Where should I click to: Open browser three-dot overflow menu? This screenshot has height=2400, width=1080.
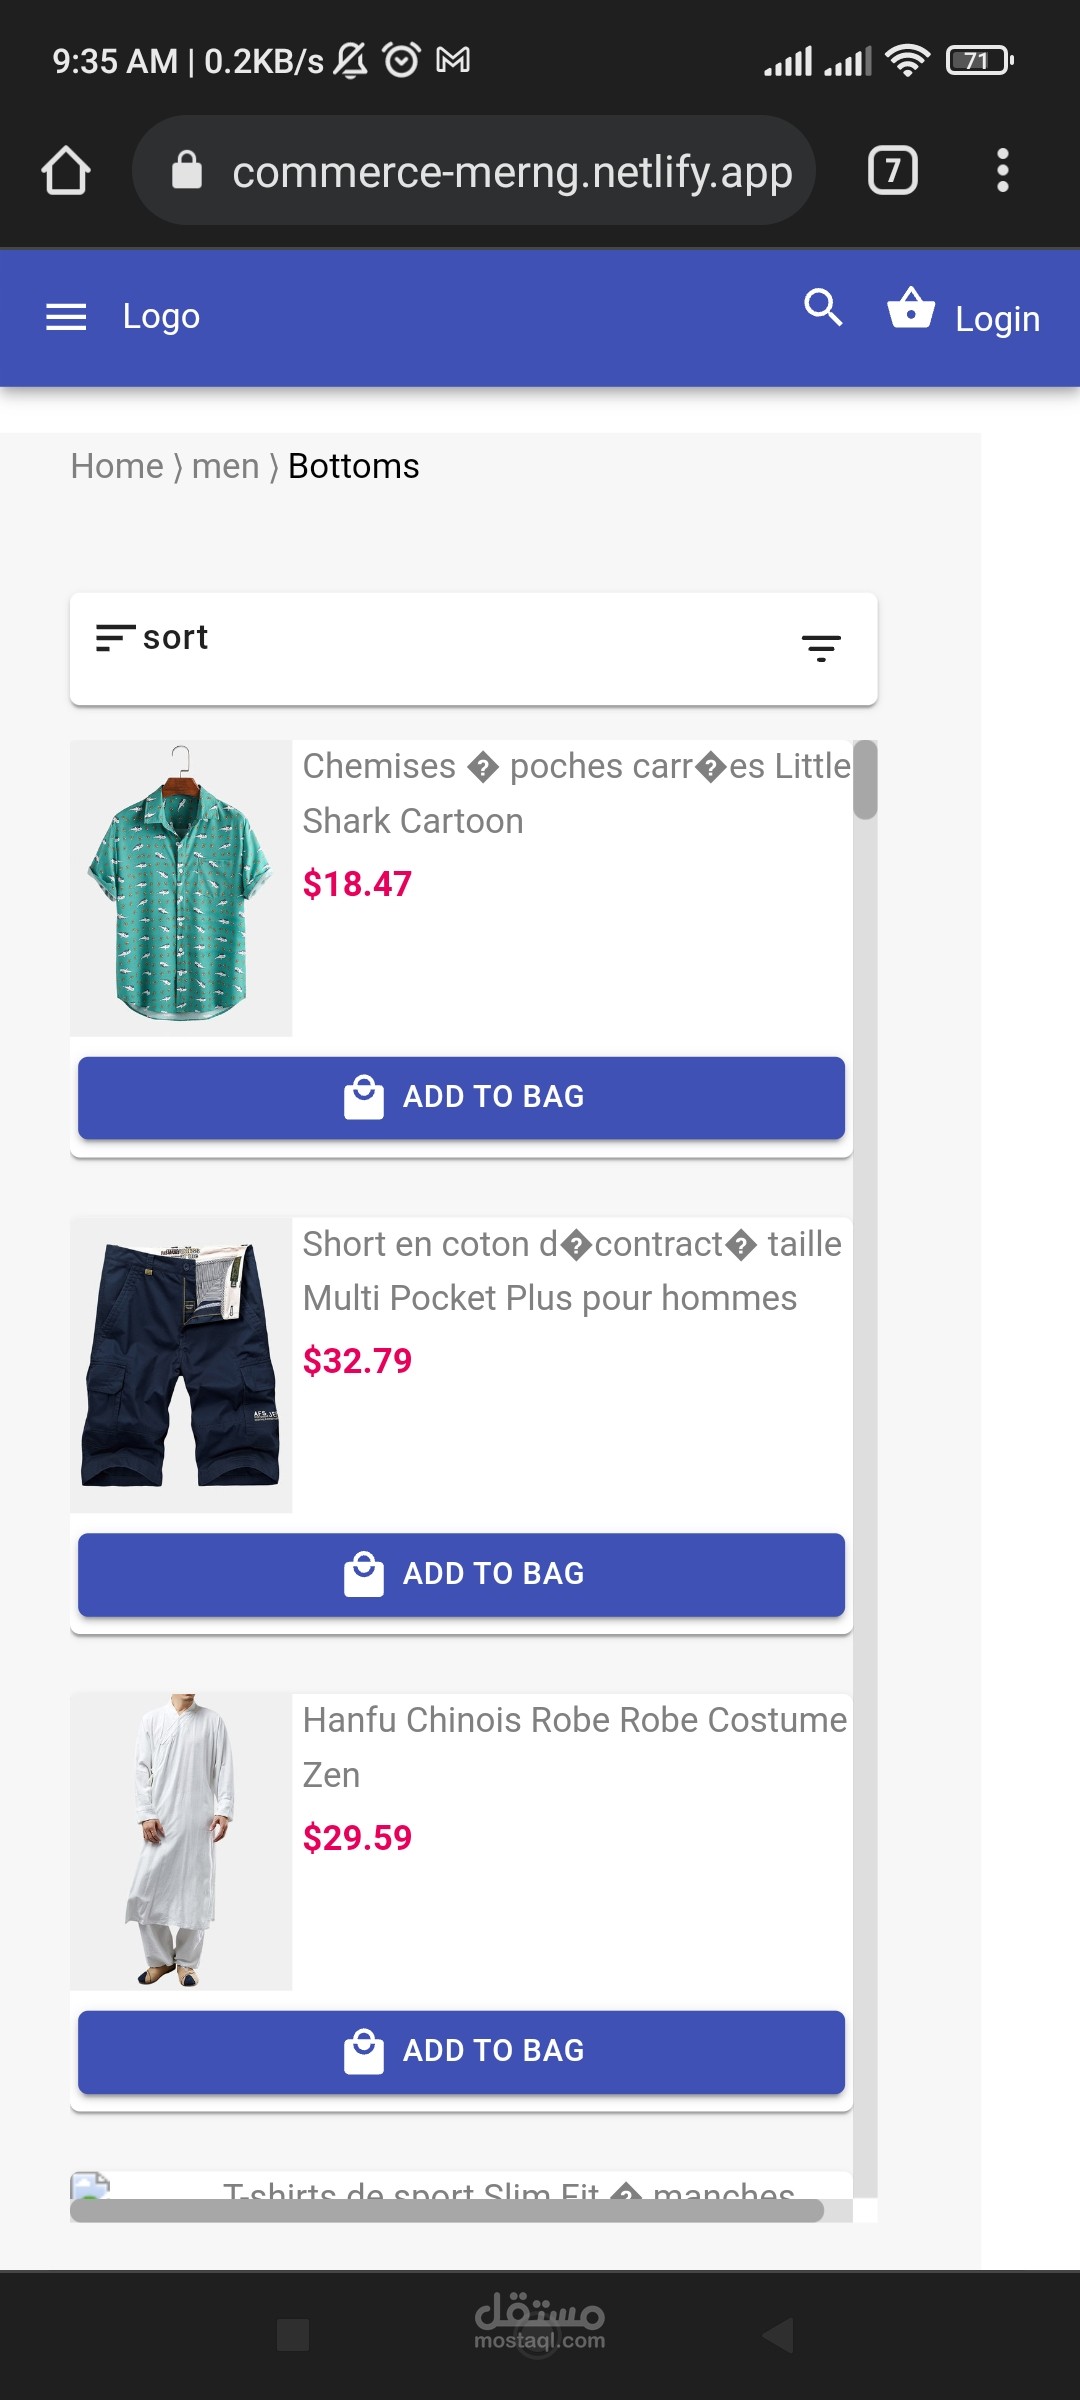[1002, 171]
